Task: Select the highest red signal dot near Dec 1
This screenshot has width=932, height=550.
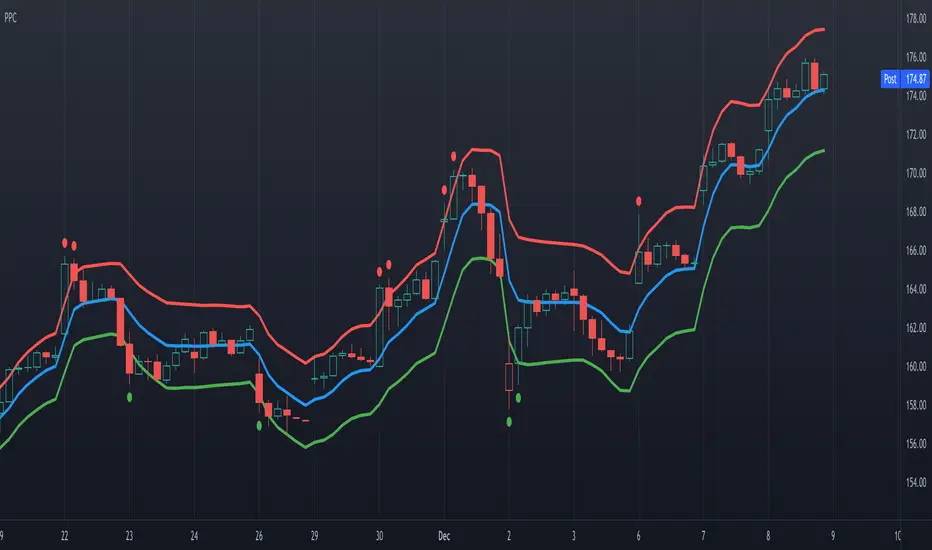Action: pos(454,156)
